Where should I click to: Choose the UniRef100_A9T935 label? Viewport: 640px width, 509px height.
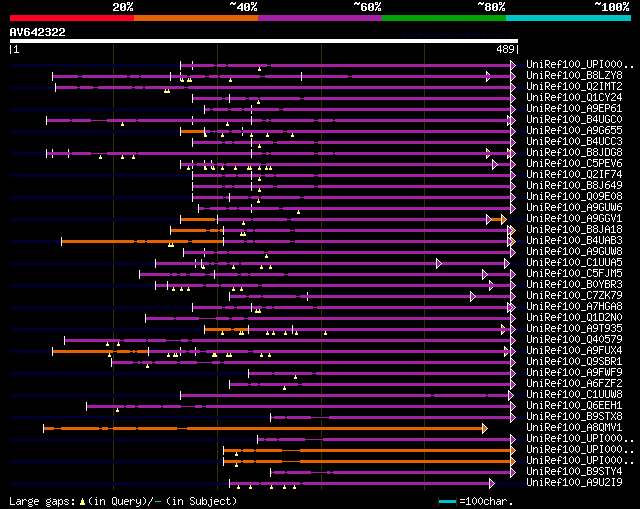pyautogui.click(x=574, y=329)
